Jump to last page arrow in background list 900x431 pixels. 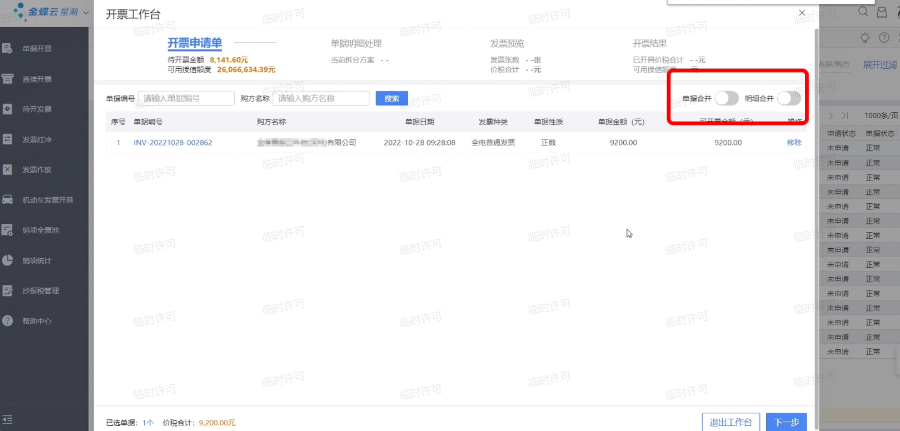(x=845, y=115)
